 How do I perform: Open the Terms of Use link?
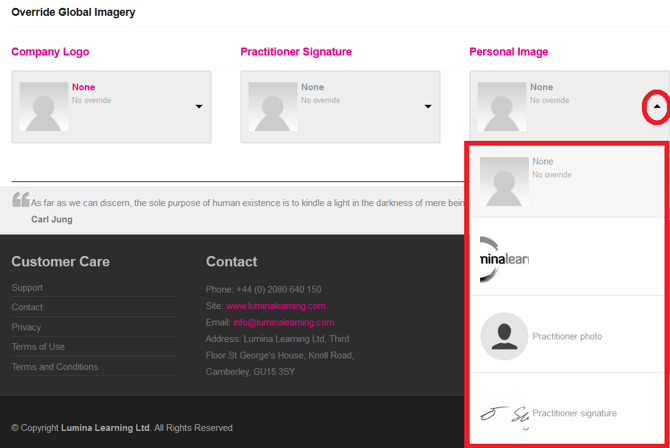point(38,347)
